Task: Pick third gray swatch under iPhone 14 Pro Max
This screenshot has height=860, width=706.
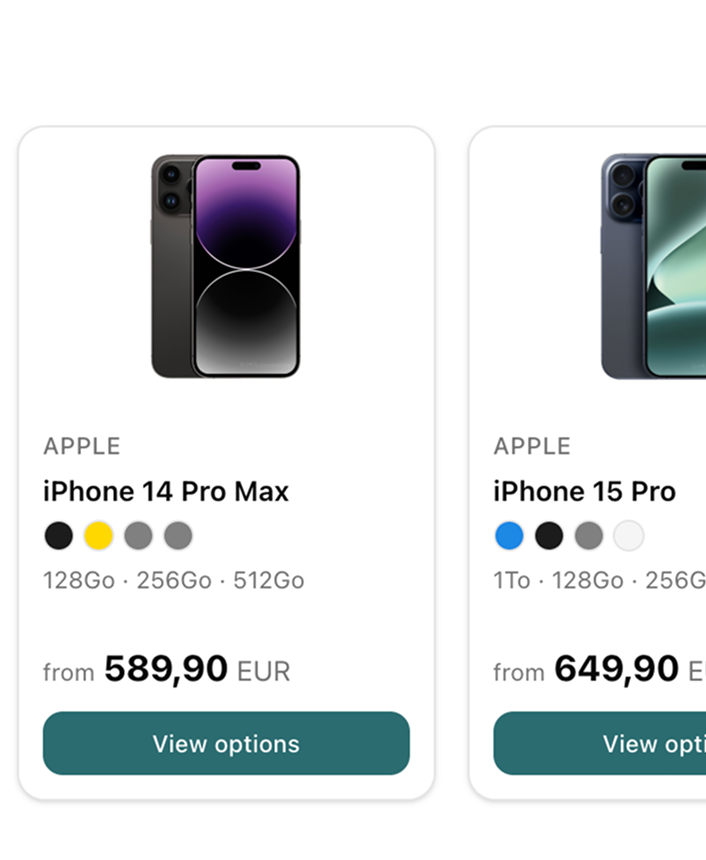Action: click(138, 536)
